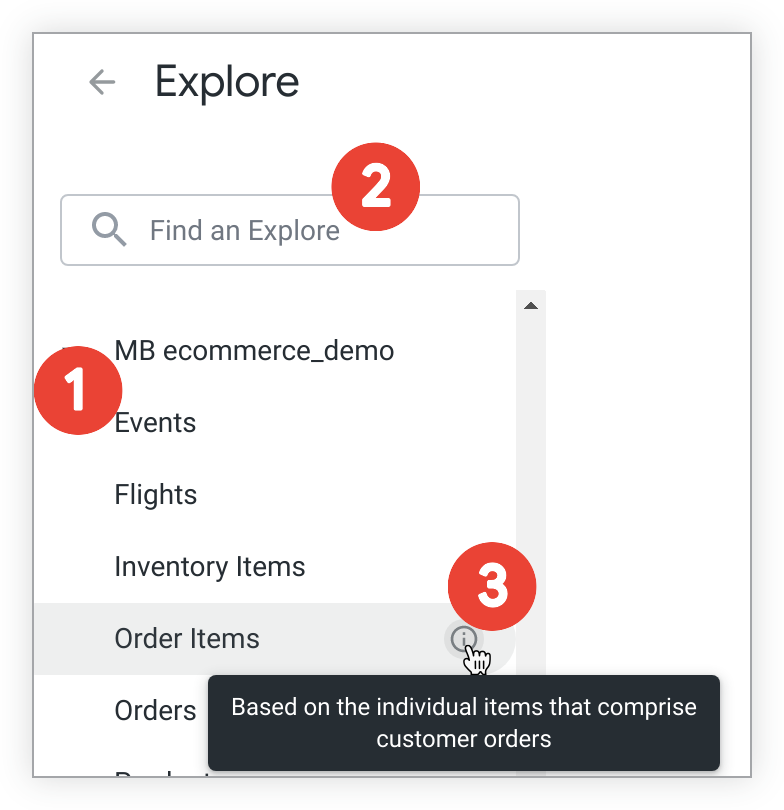Click the red number 1 annotation badge

click(x=78, y=391)
